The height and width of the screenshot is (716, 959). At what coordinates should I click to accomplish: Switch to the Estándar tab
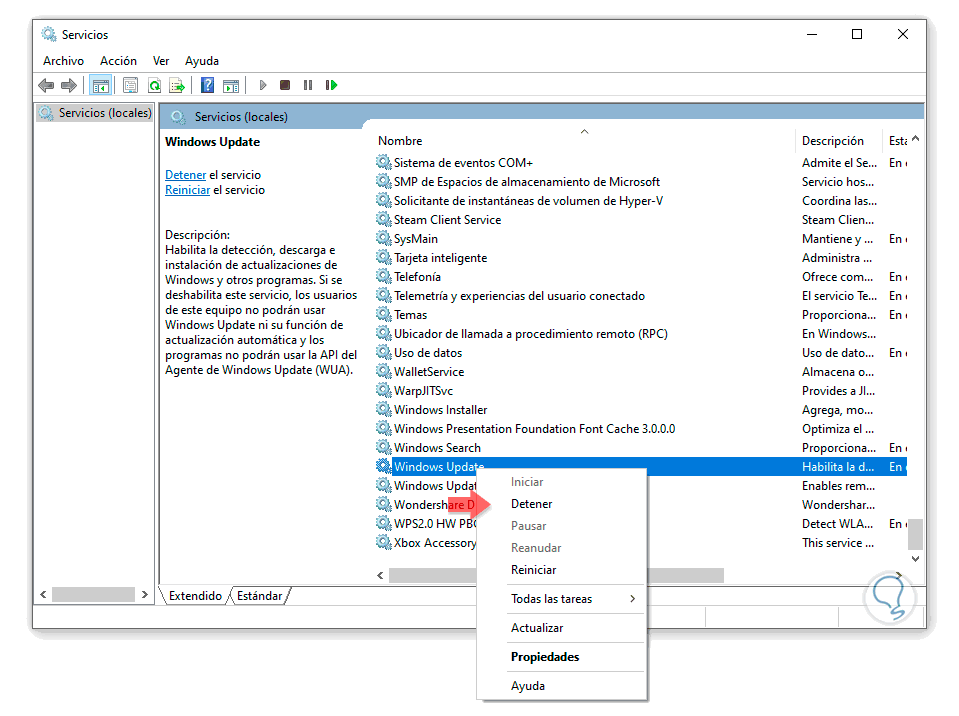pos(259,596)
